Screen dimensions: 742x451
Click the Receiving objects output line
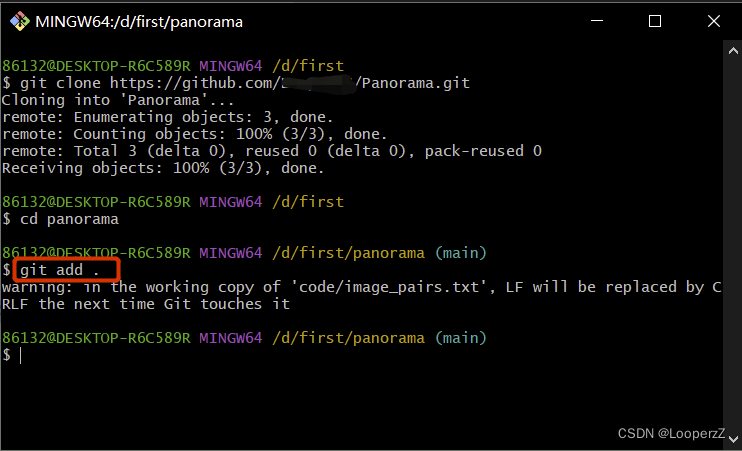pyautogui.click(x=163, y=168)
